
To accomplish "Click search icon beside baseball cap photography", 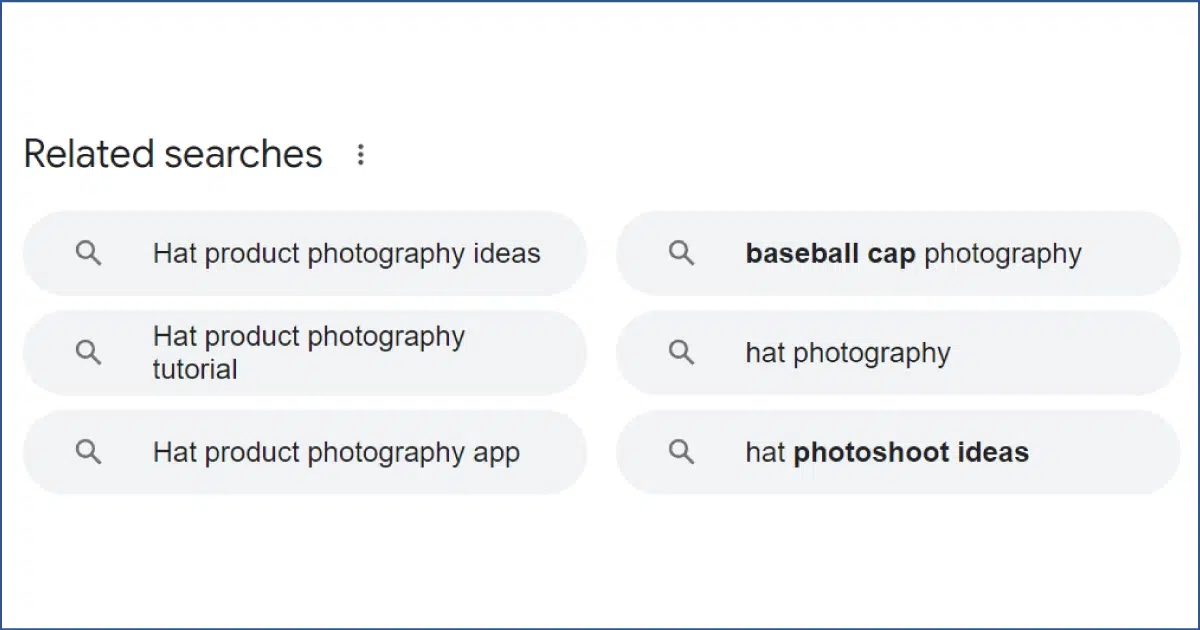I will click(x=682, y=254).
